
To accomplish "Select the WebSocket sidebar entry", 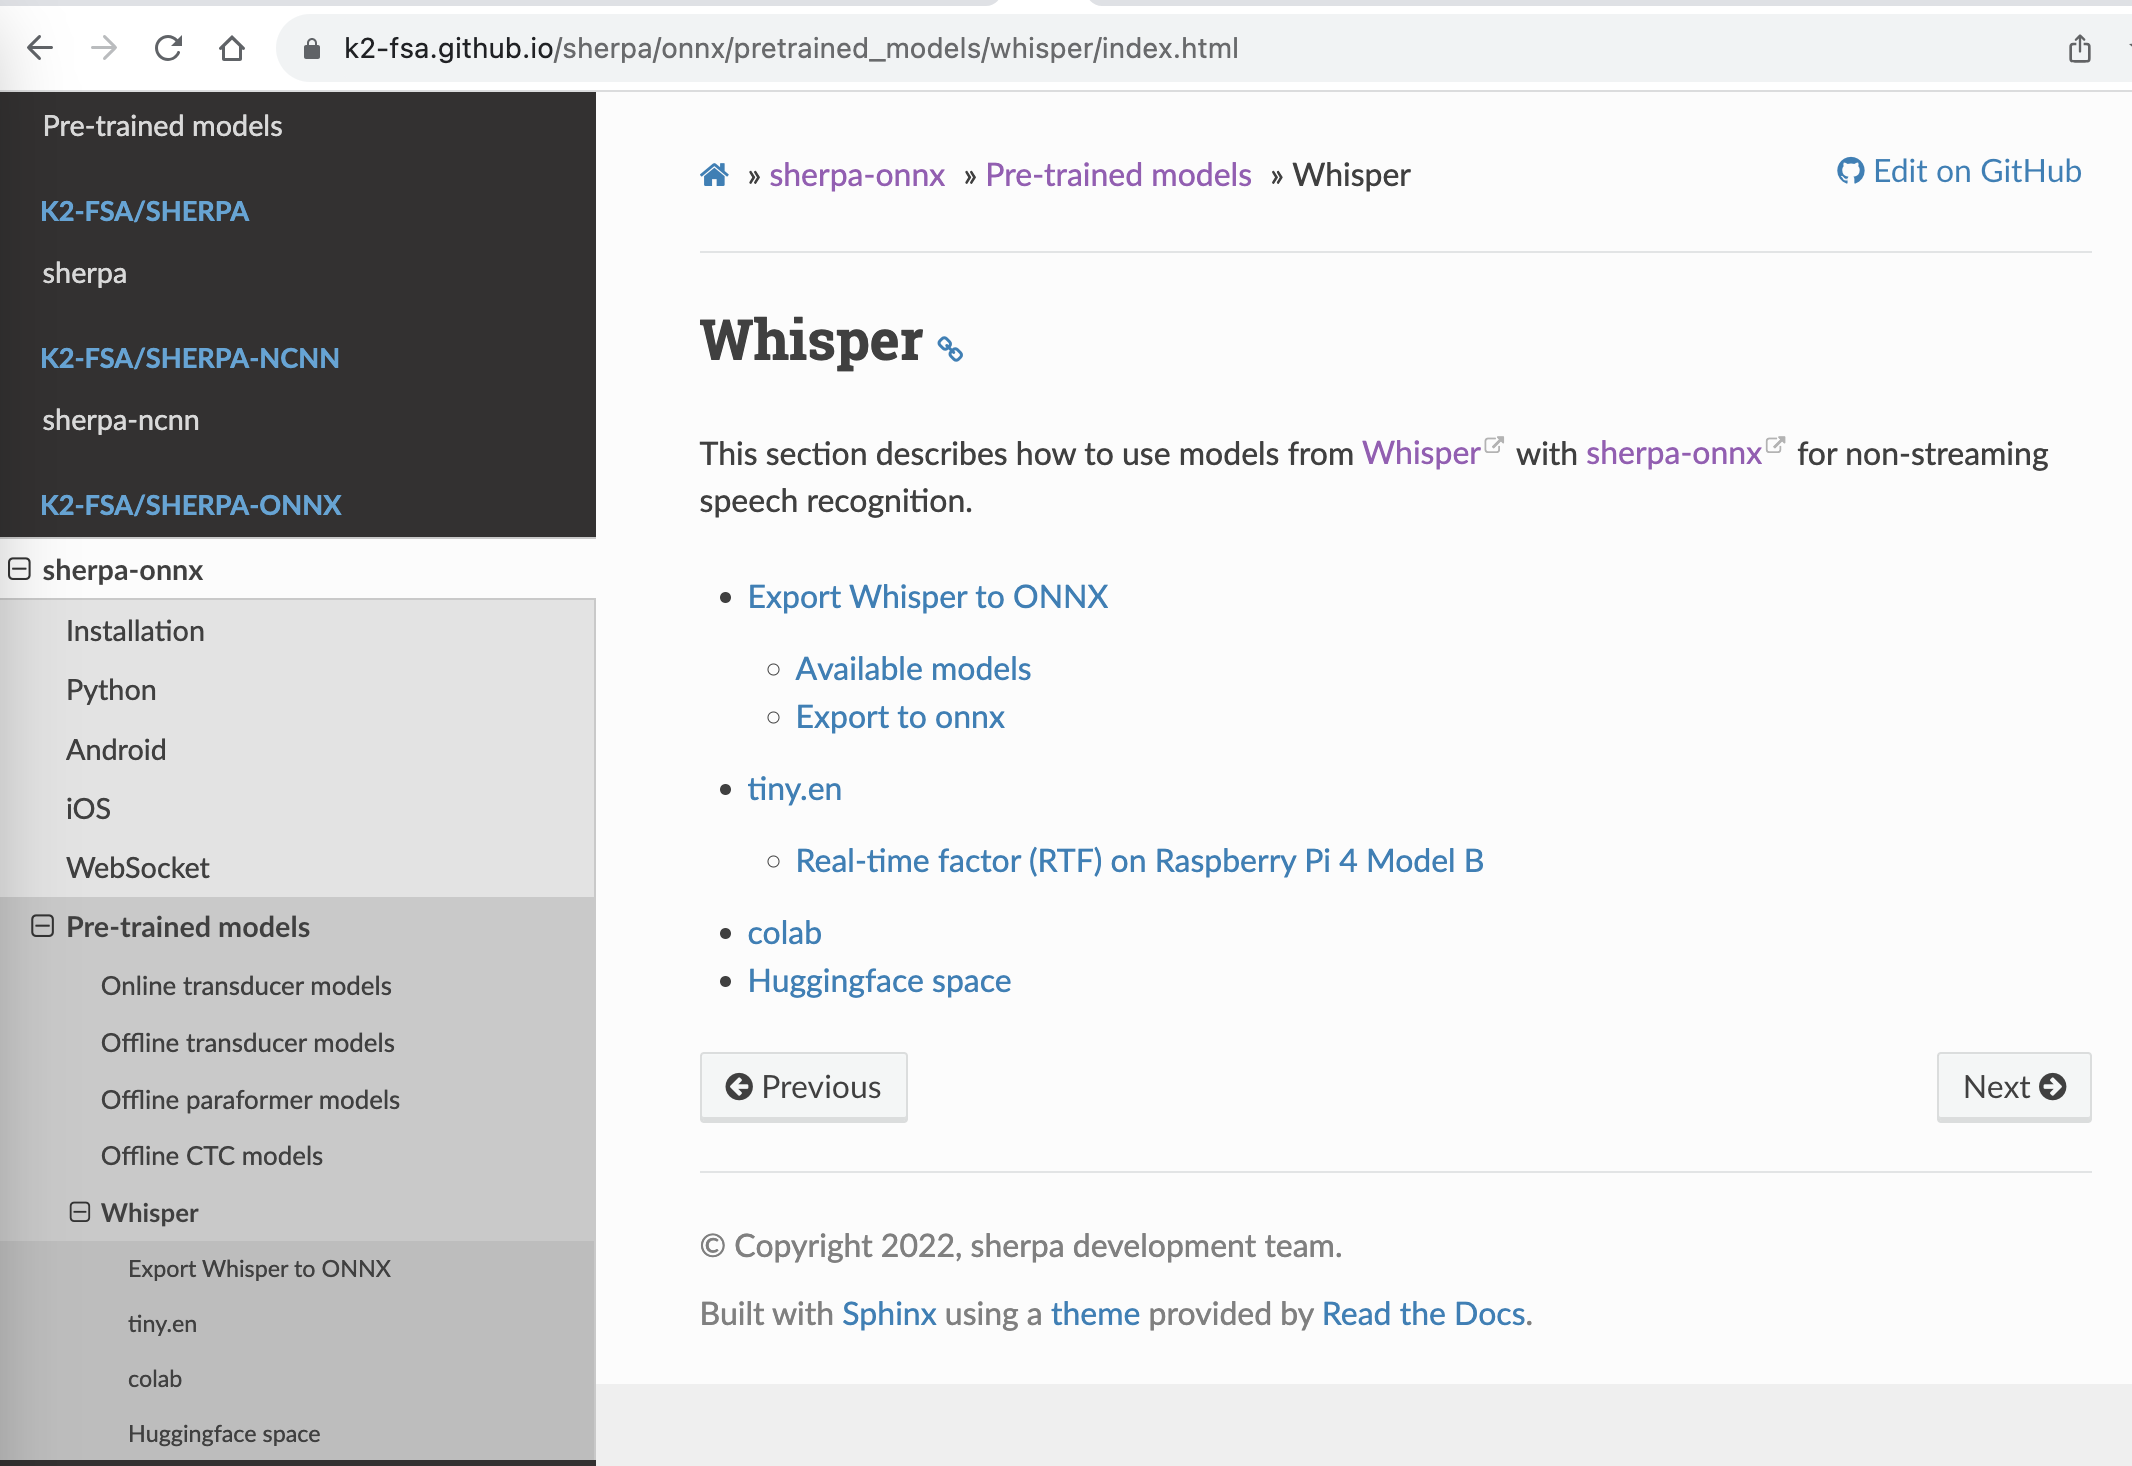I will (x=137, y=867).
